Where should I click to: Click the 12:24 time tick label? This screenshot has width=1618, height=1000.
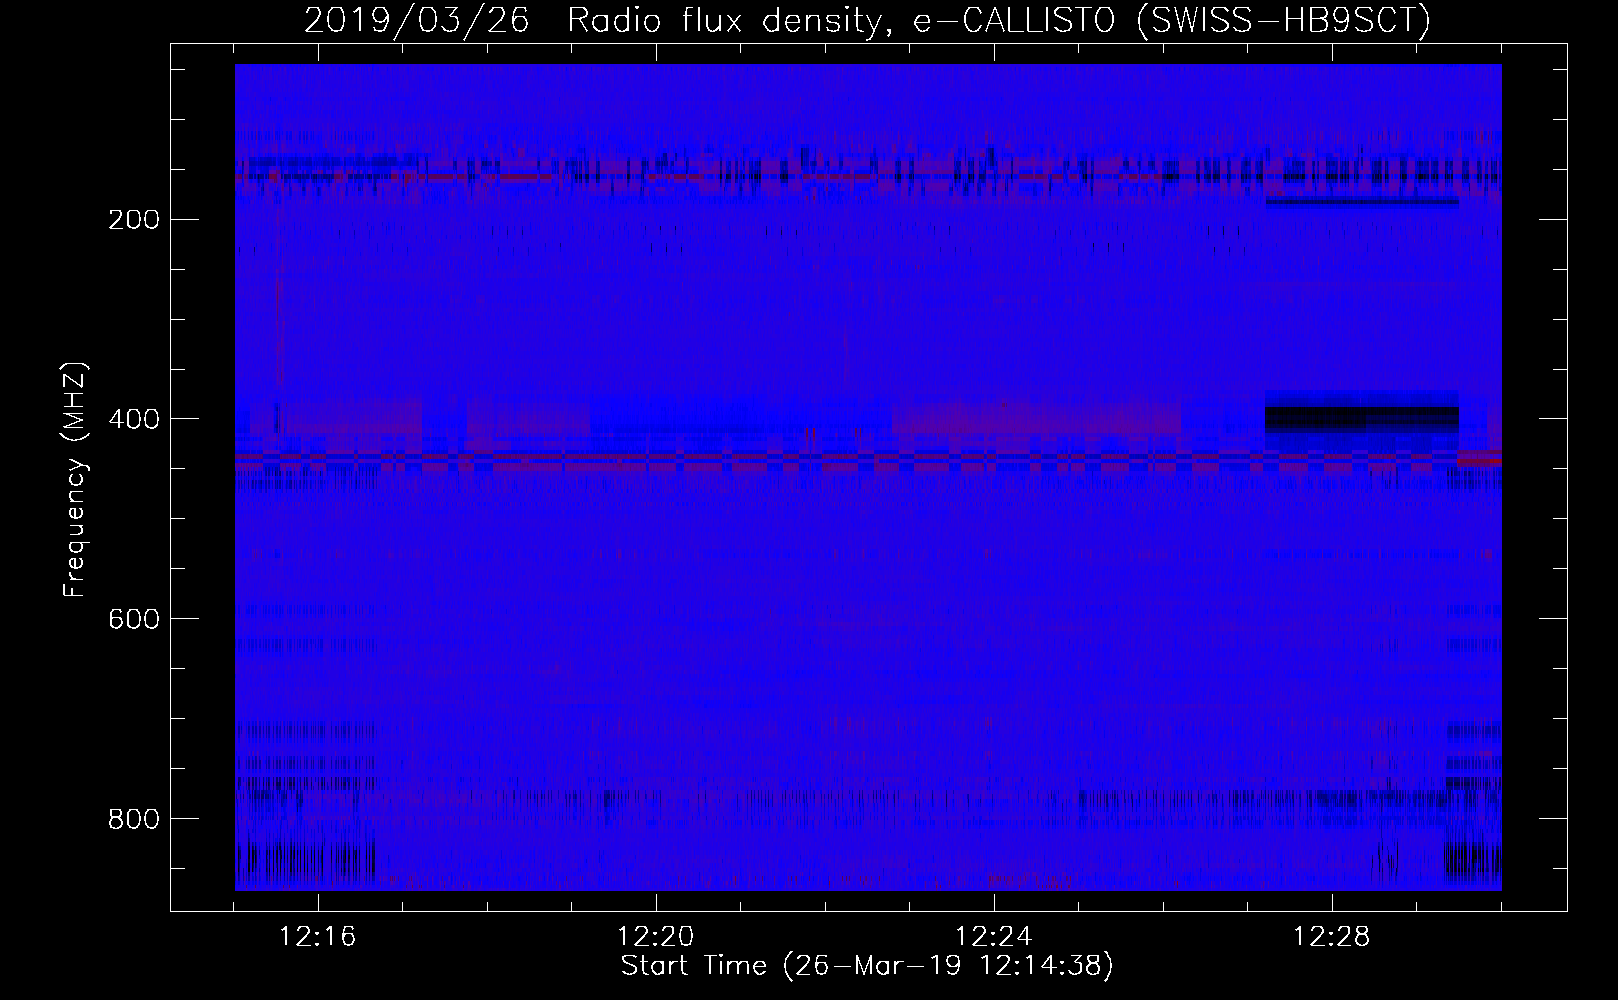point(994,937)
